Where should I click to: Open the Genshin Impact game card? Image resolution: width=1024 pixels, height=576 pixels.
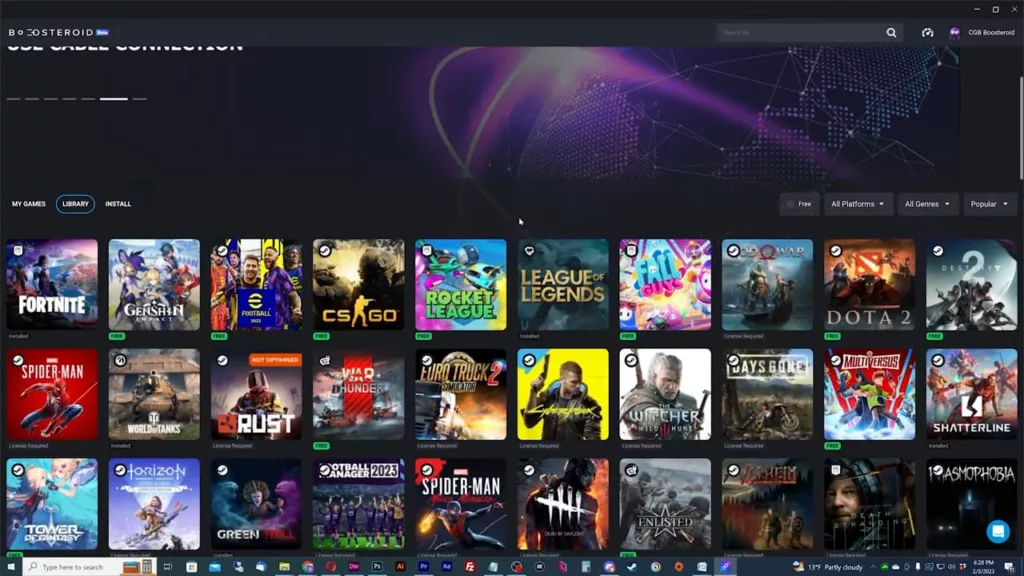pyautogui.click(x=154, y=285)
